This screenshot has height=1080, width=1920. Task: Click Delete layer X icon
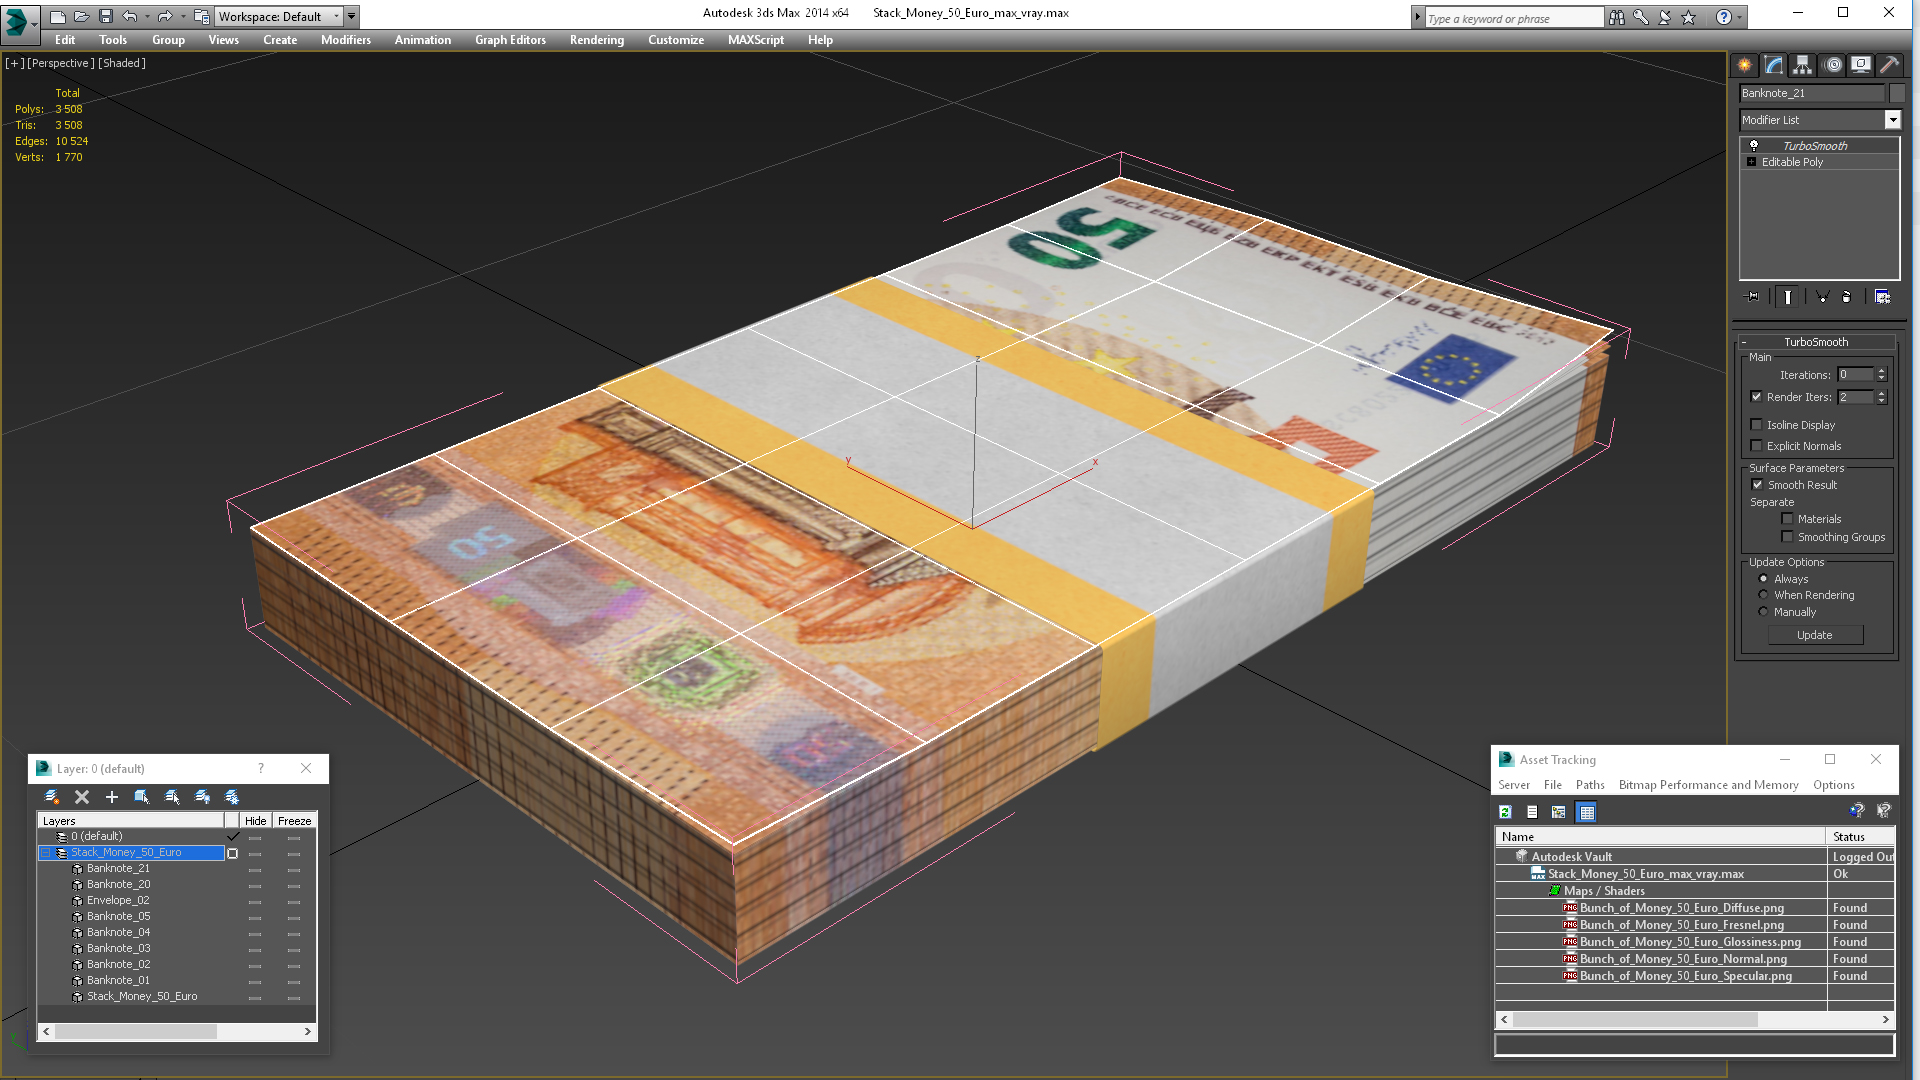click(82, 797)
